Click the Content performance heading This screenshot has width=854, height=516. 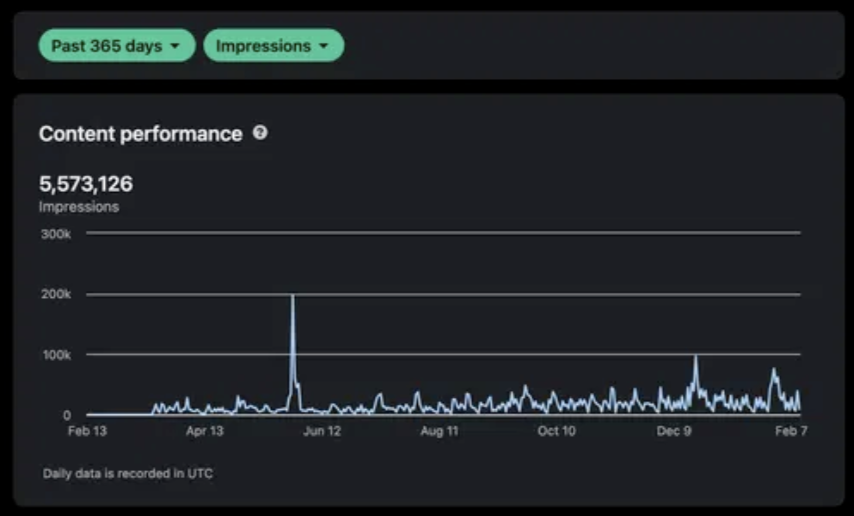coord(140,133)
